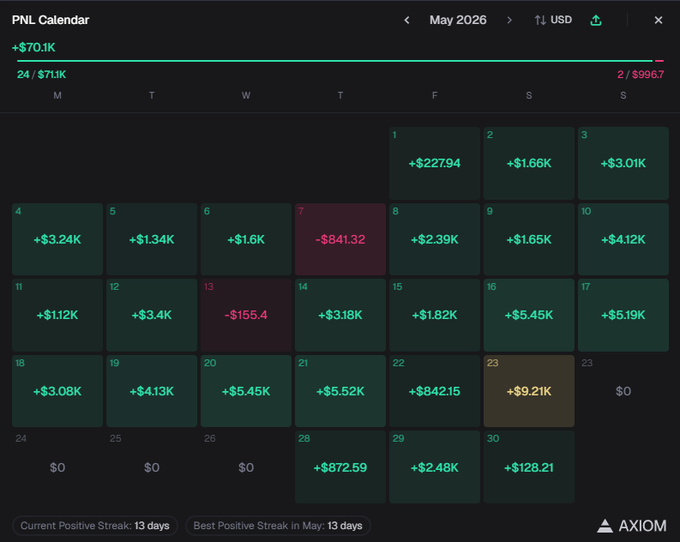Close the PNL Calendar panel
The height and width of the screenshot is (542, 680).
pos(658,20)
